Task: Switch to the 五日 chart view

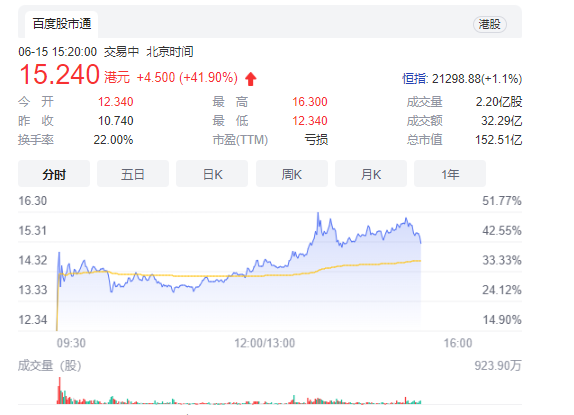Action: (x=133, y=175)
